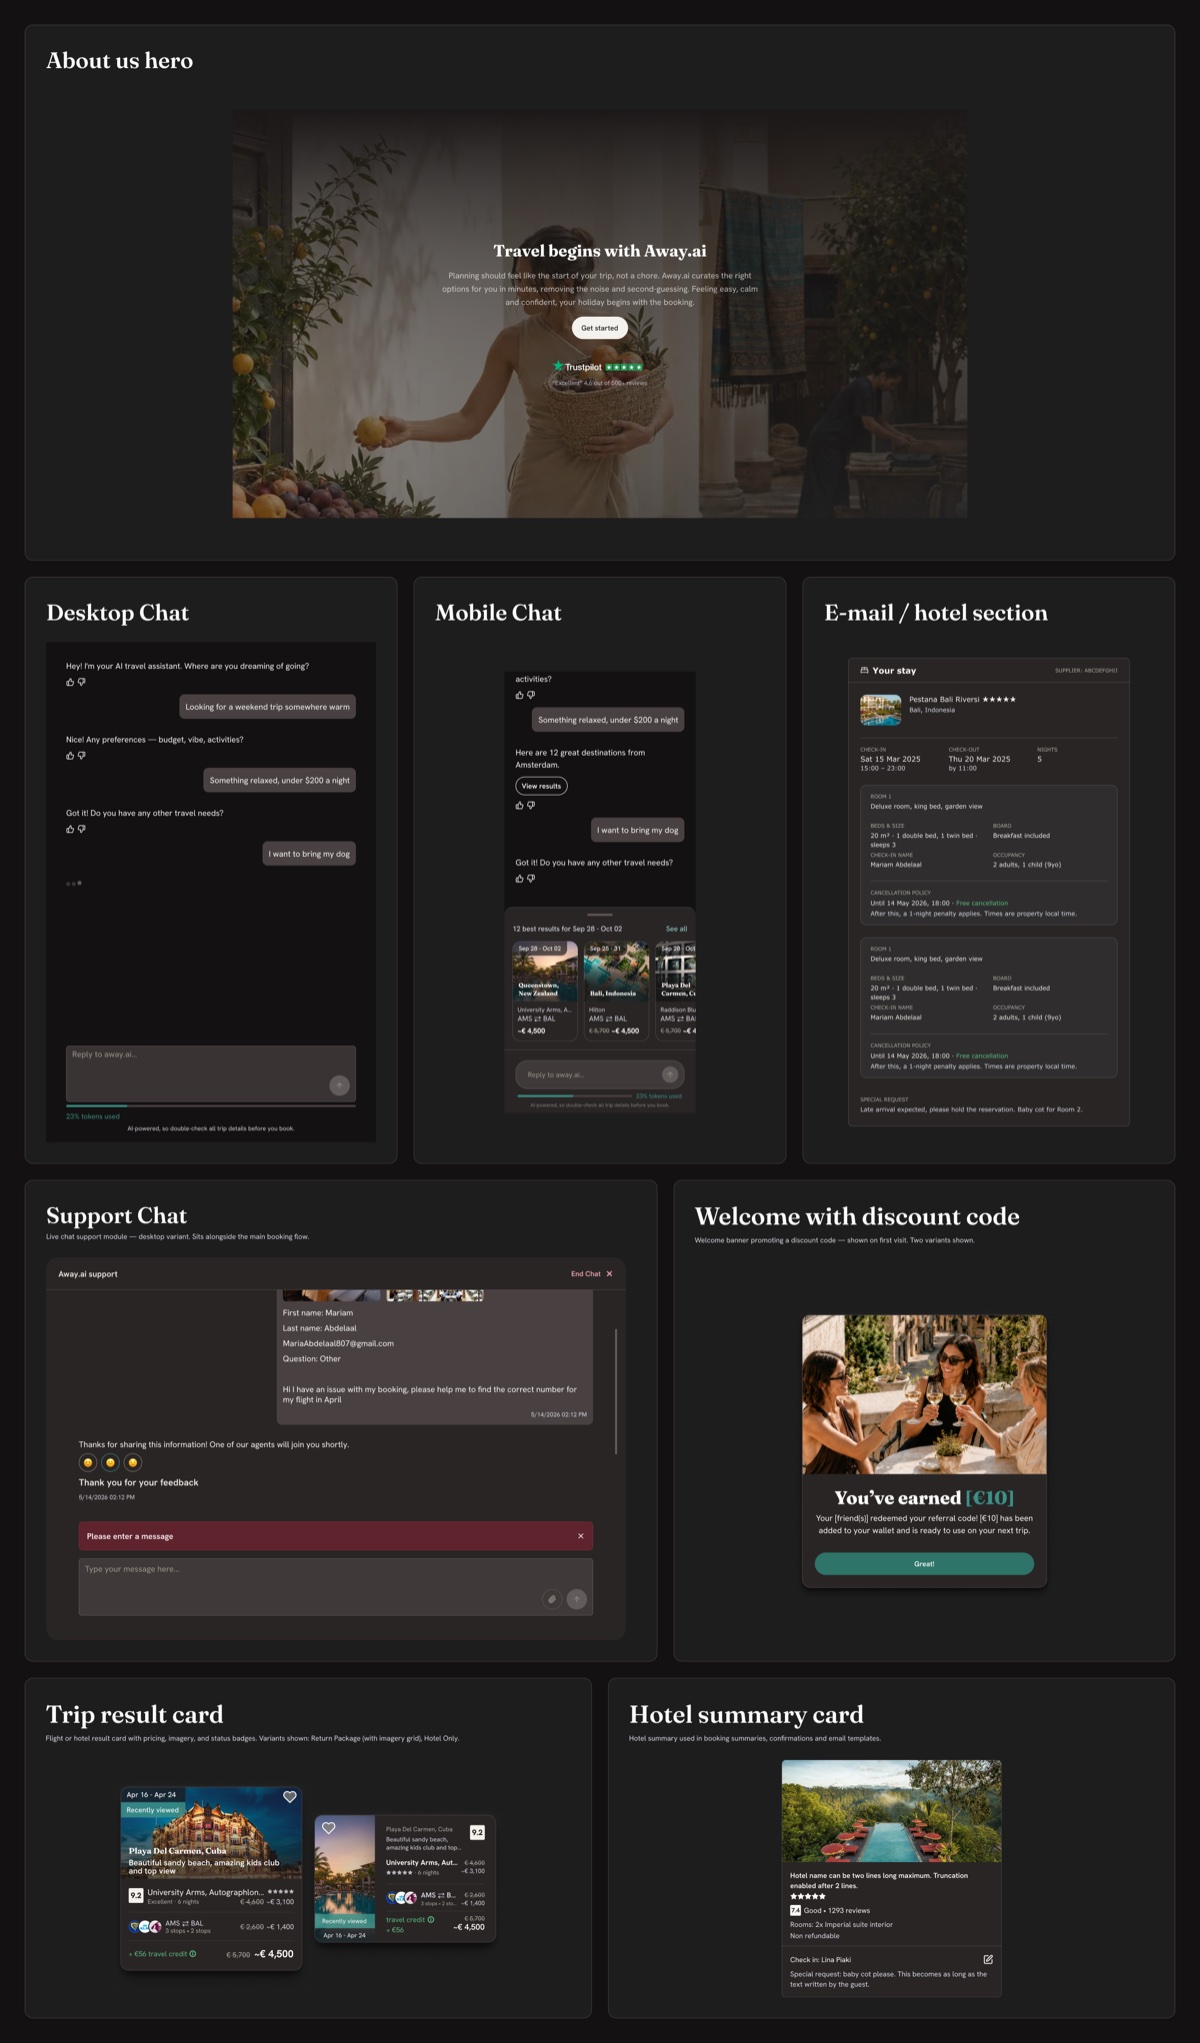Open the See all link
The width and height of the screenshot is (1200, 2043).
[676, 929]
